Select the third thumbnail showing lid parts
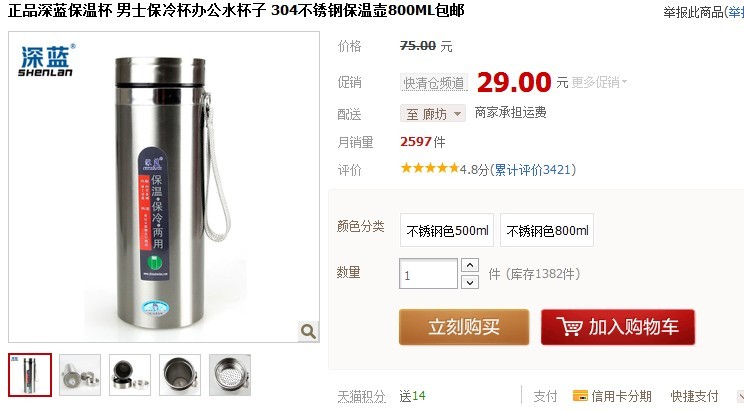The image size is (744, 411). pos(130,375)
